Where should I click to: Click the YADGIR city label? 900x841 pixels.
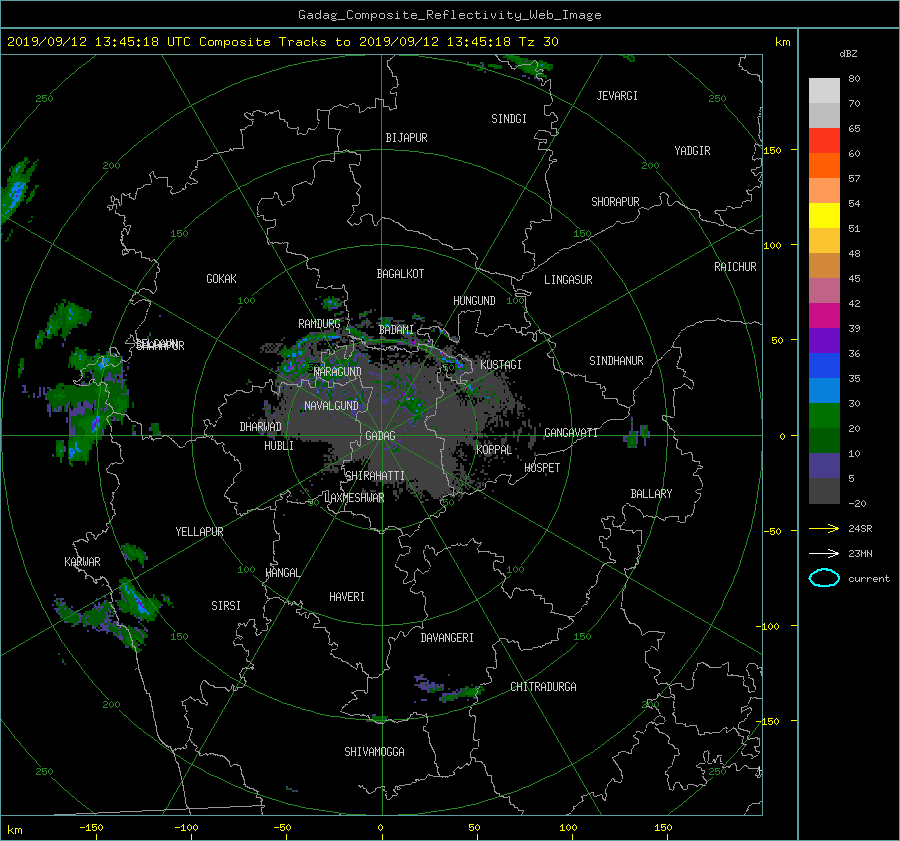pos(692,150)
